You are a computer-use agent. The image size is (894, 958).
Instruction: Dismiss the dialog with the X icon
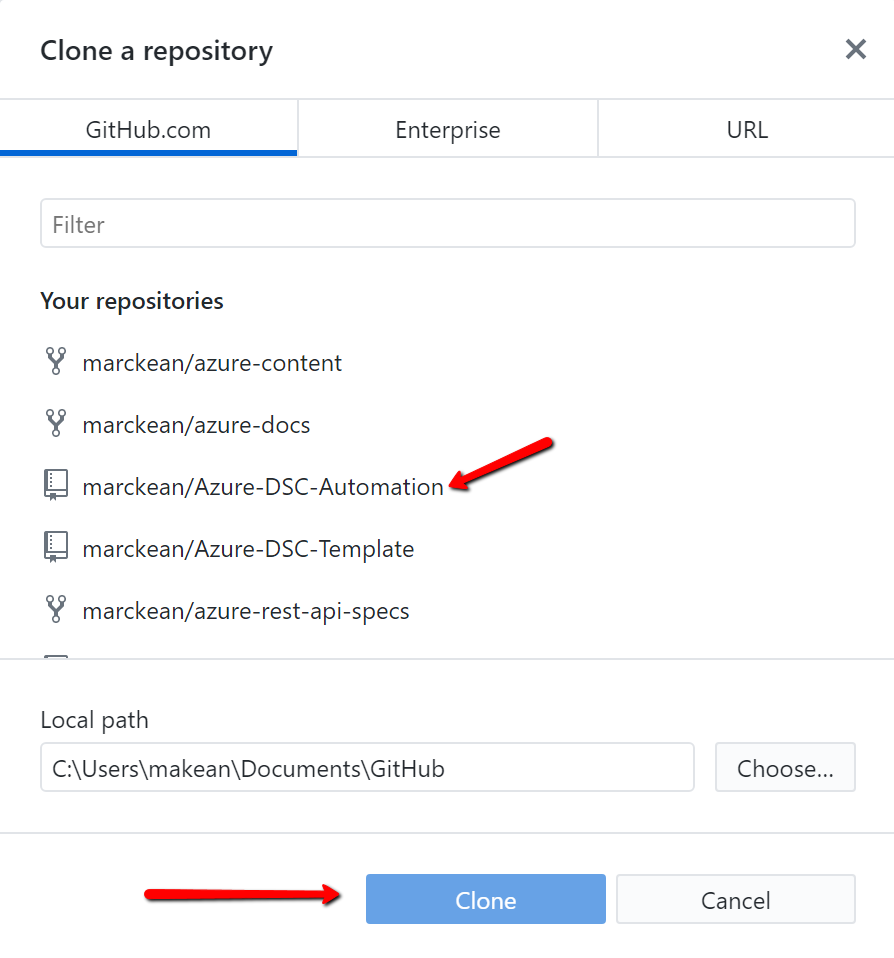(855, 49)
